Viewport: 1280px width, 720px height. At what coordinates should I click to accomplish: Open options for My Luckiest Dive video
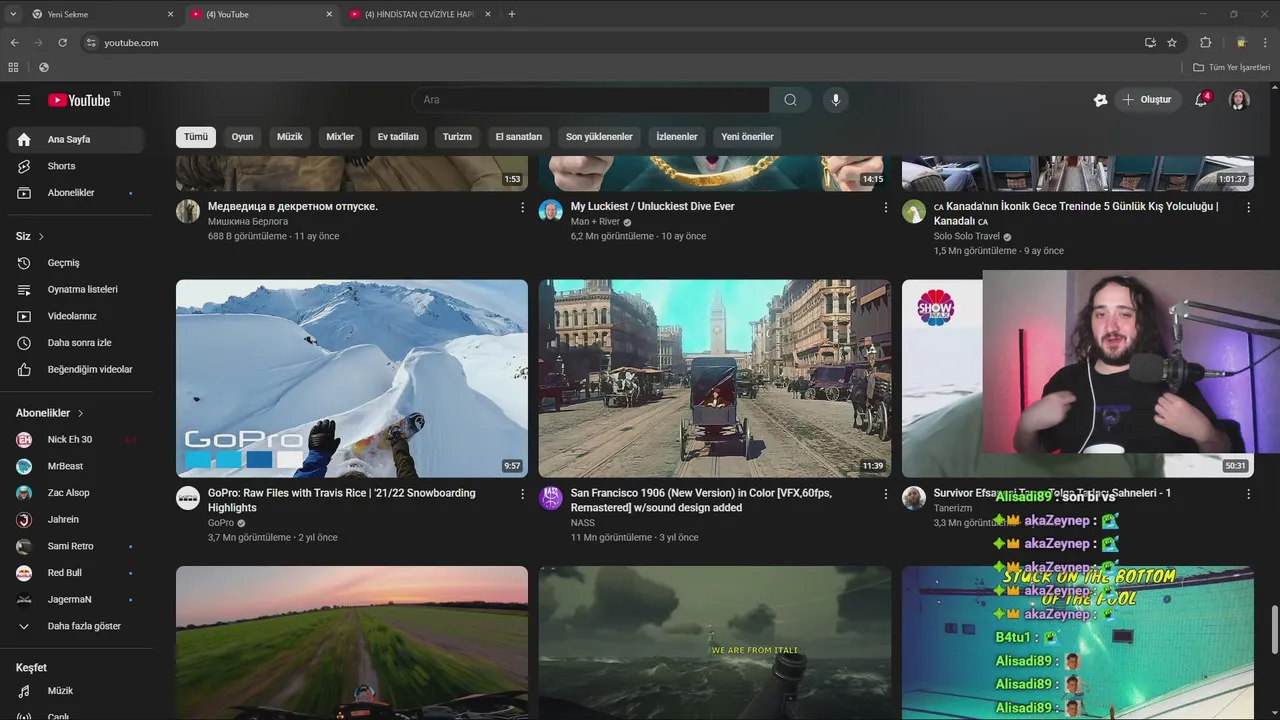885,207
